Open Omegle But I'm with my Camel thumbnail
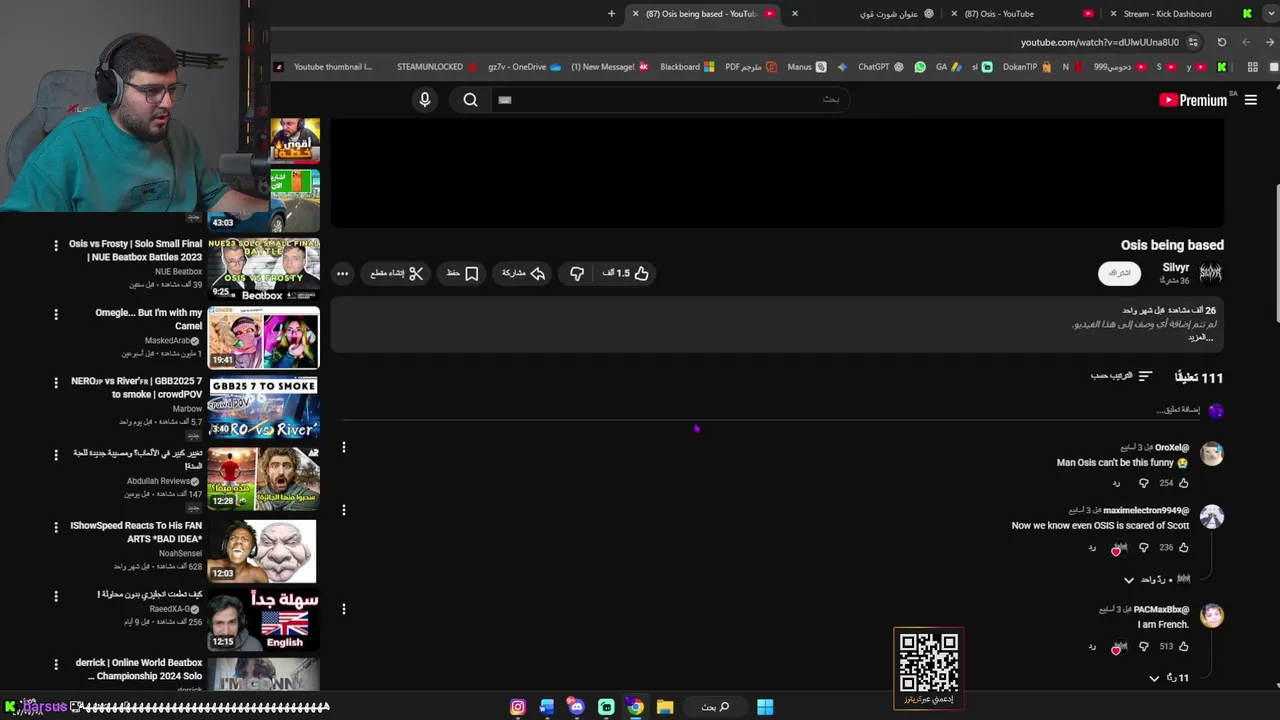 pos(264,338)
